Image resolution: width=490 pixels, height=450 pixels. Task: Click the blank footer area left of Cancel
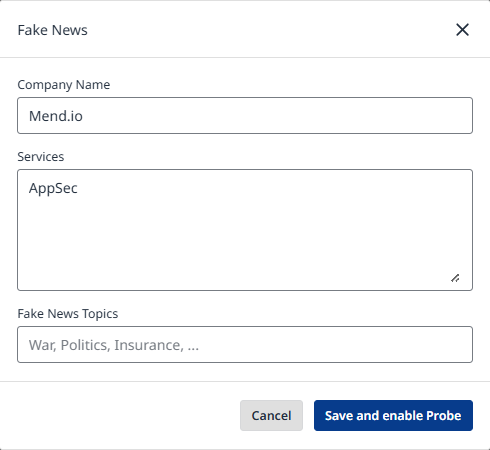point(120,415)
